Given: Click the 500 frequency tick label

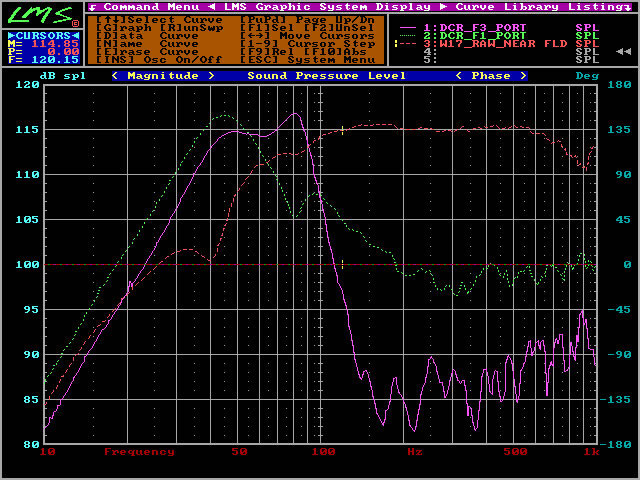Looking at the screenshot, I should [515, 452].
